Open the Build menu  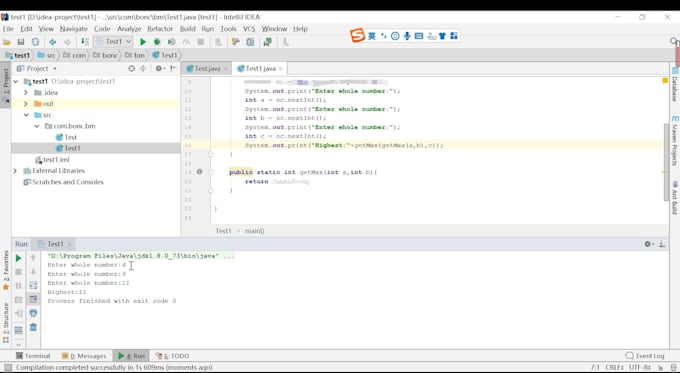(x=187, y=29)
